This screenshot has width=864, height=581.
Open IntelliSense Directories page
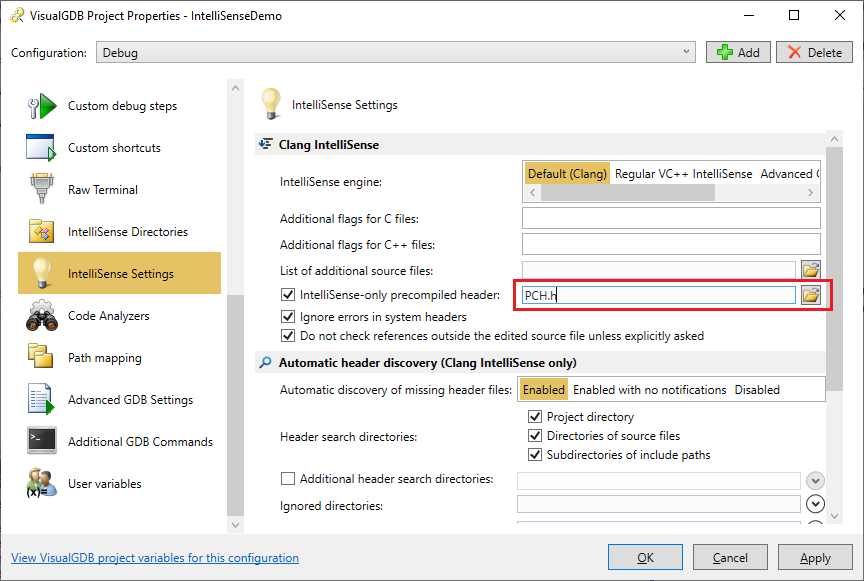click(120, 232)
